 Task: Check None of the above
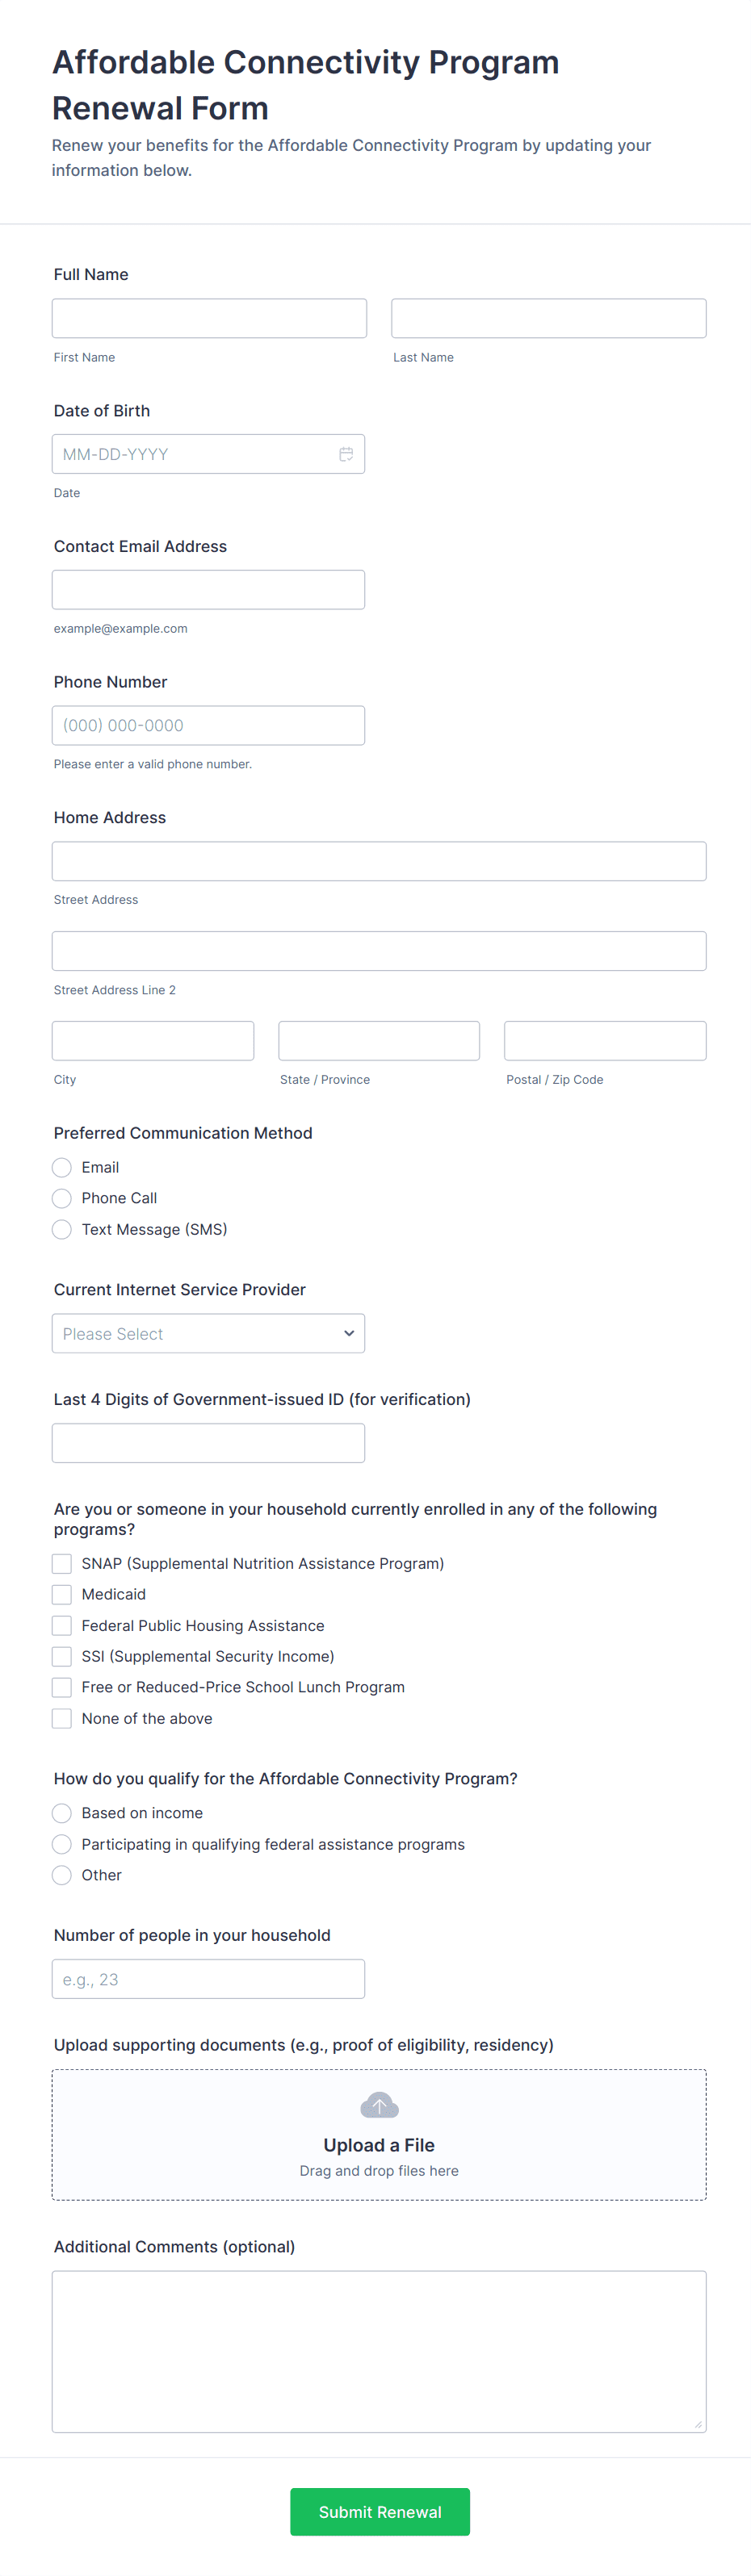click(x=62, y=1718)
